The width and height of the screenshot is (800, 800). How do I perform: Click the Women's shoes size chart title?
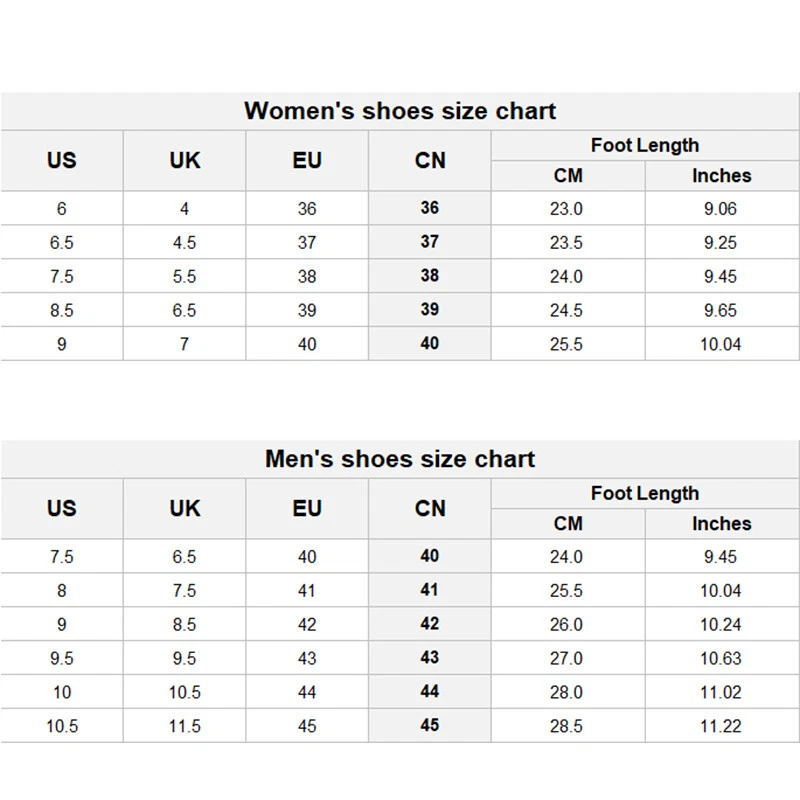pyautogui.click(x=400, y=111)
